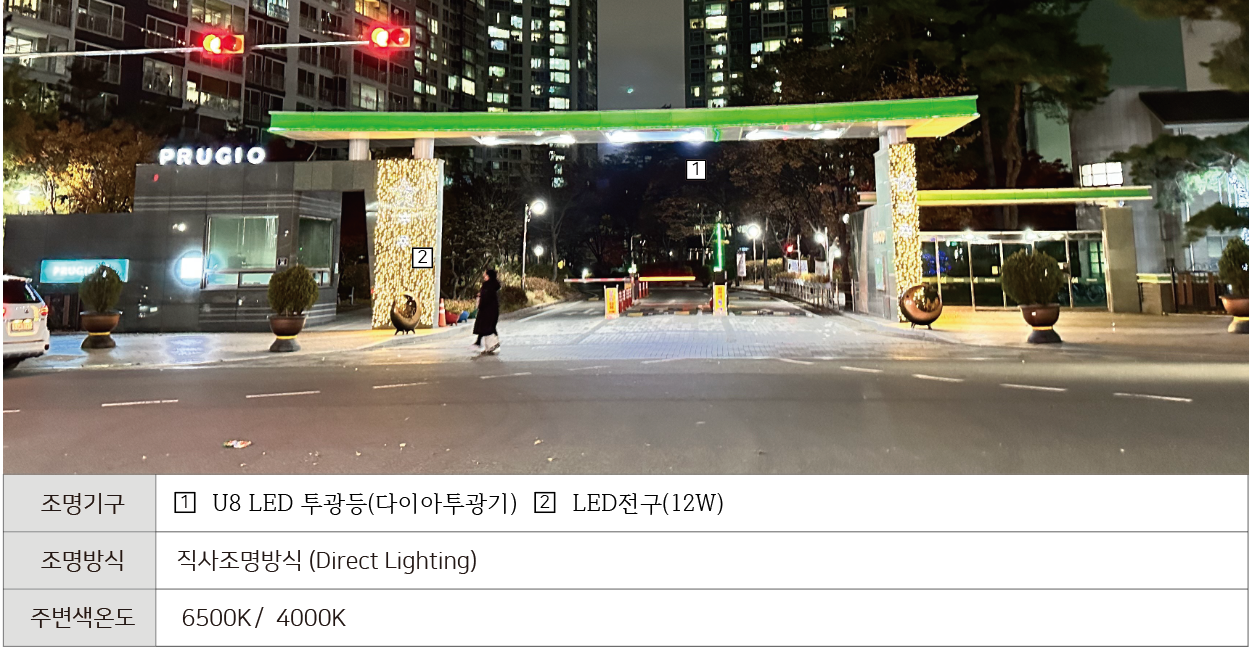The image size is (1252, 650).
Task: Click the blue PRUGIO wall sign
Action: [84, 270]
